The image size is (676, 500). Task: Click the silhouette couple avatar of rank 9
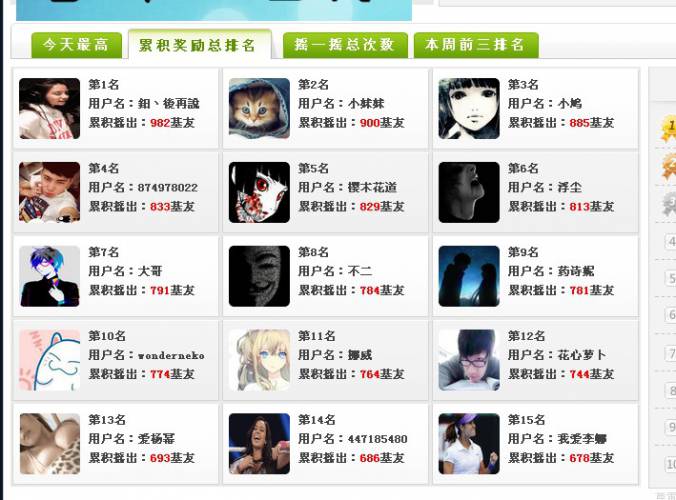tap(469, 276)
